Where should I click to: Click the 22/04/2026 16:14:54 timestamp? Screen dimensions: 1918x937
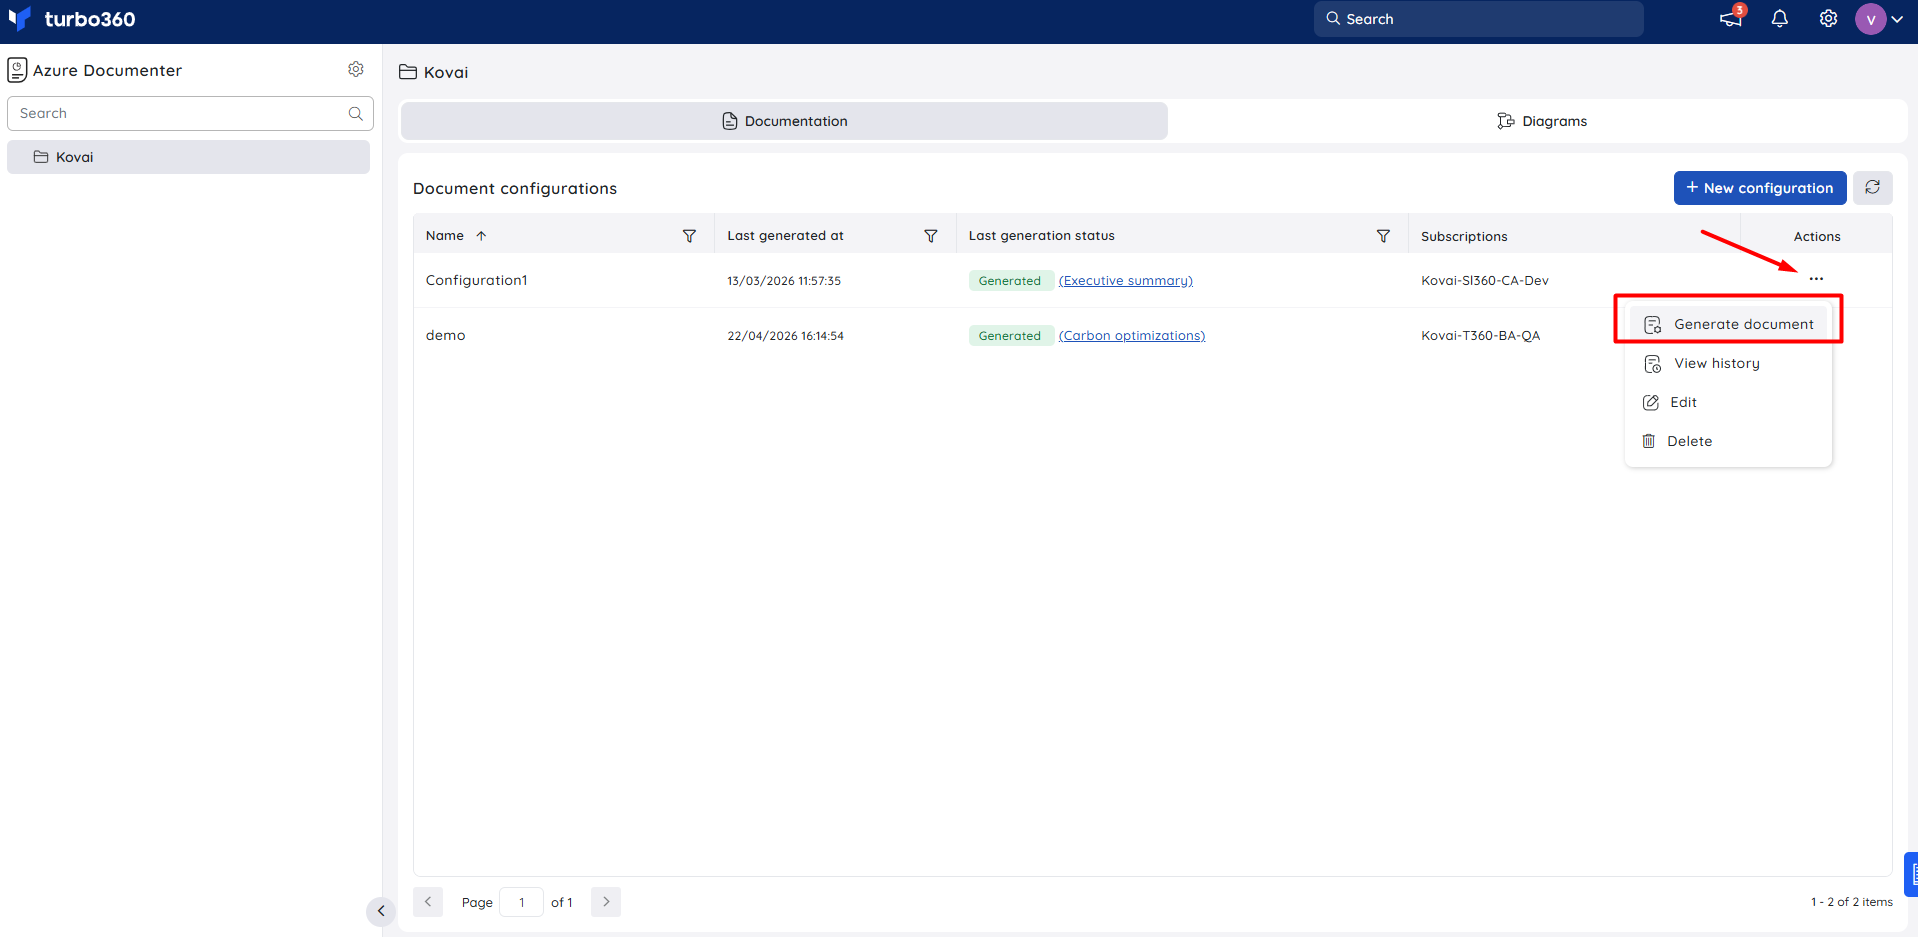pos(785,336)
